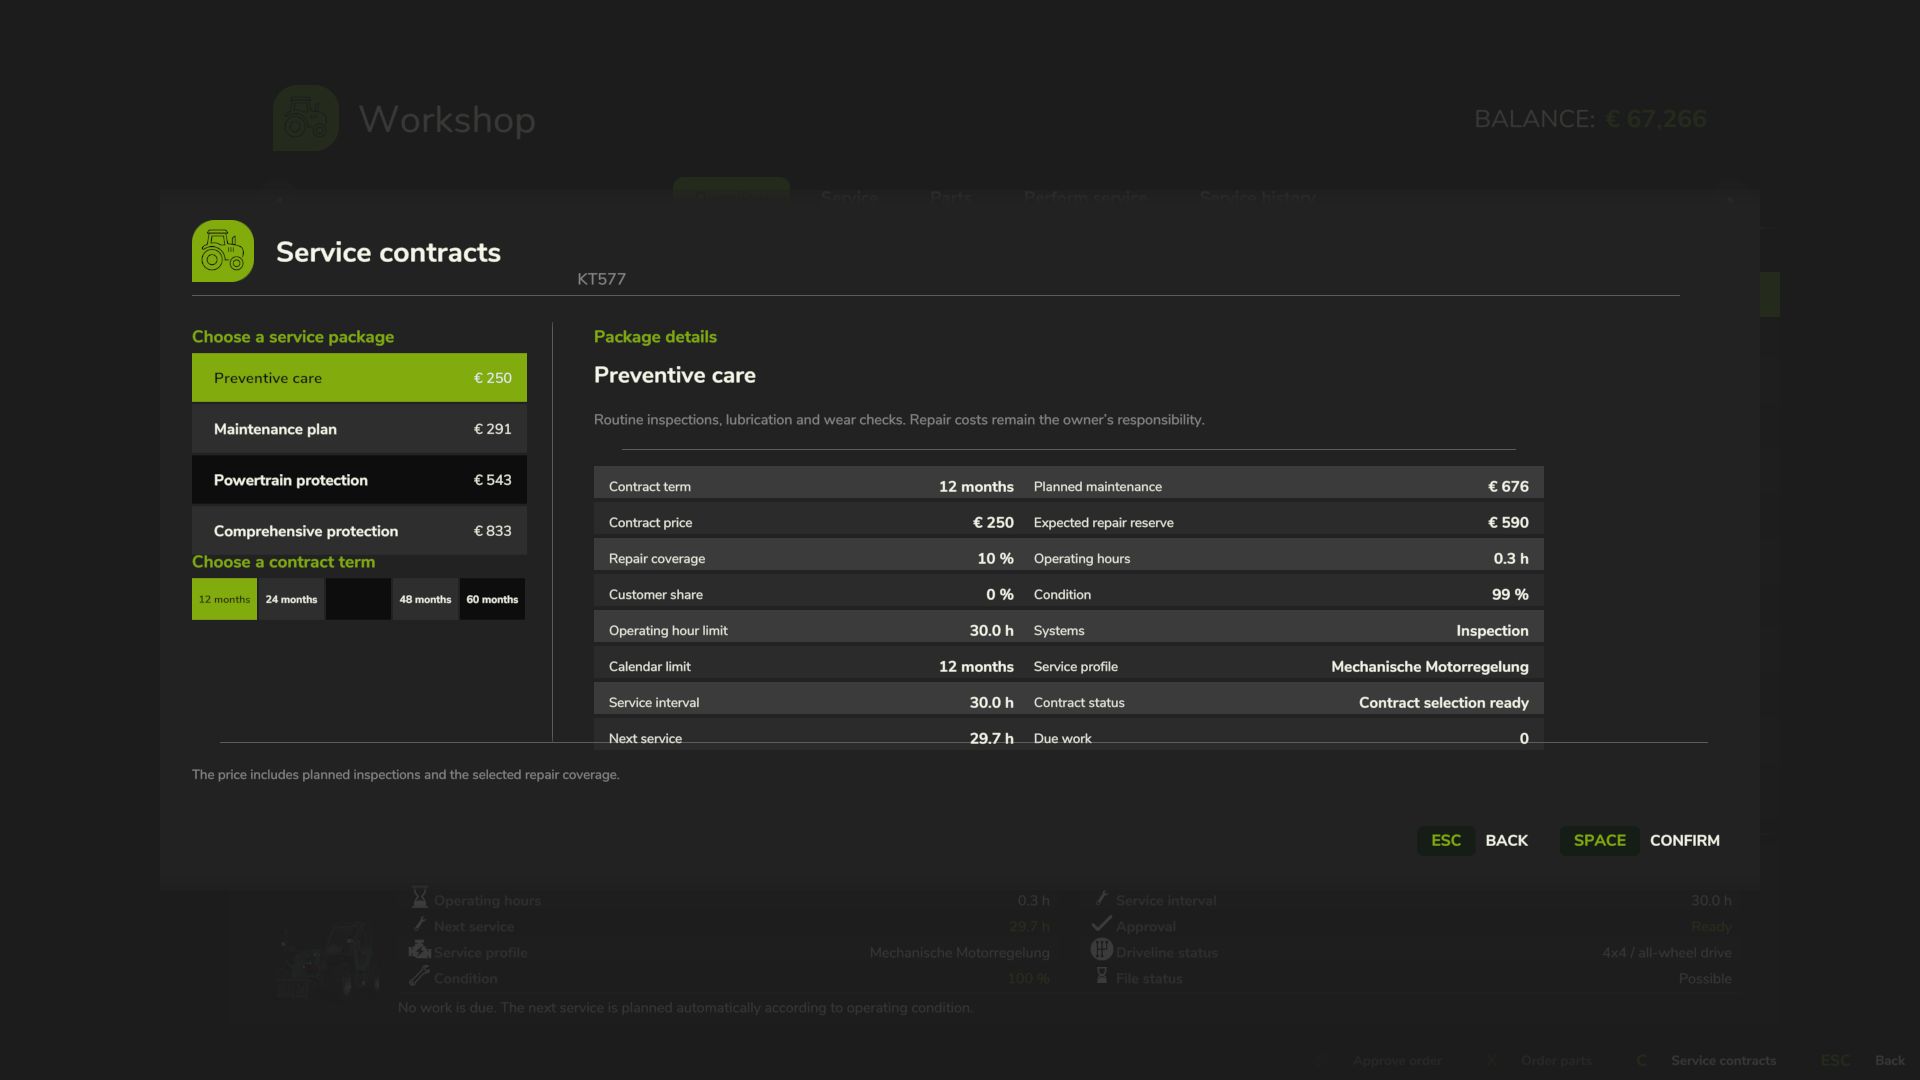
Task: Click Back in the bottom bar
Action: point(1889,1060)
